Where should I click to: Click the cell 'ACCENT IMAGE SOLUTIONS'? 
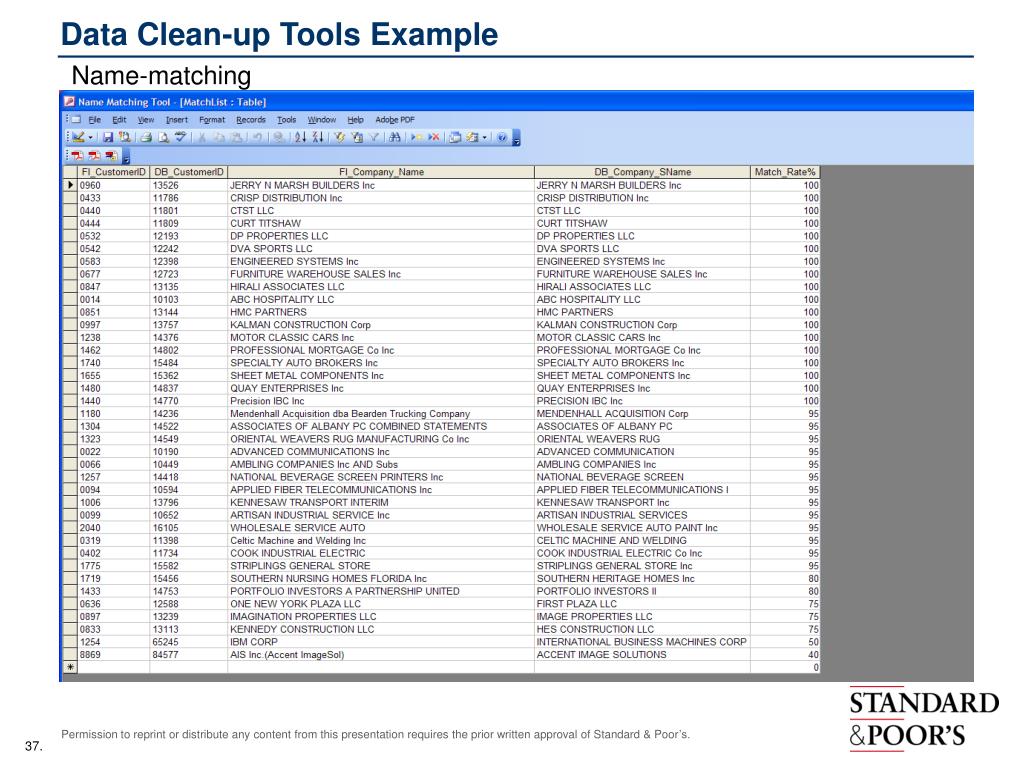pos(643,654)
